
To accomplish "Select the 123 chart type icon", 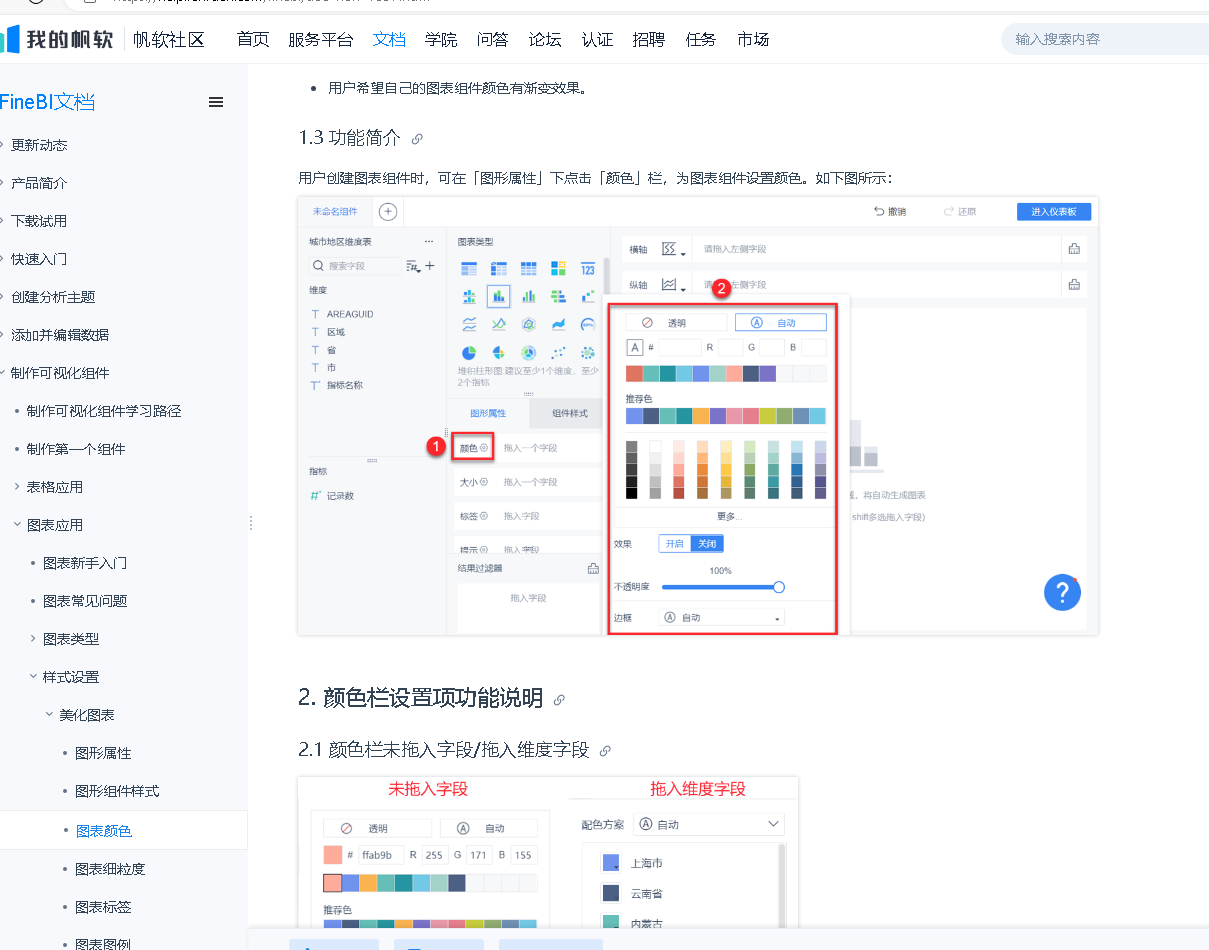I will (x=588, y=268).
